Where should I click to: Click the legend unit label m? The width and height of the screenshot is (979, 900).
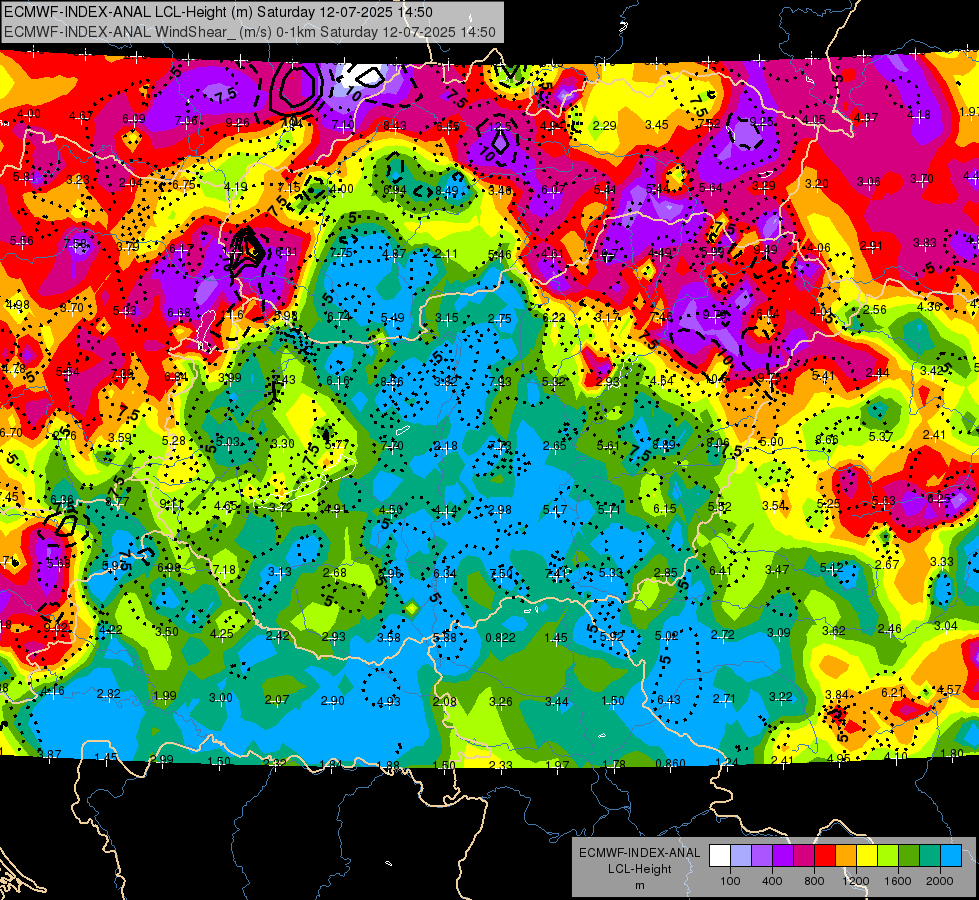pyautogui.click(x=639, y=885)
